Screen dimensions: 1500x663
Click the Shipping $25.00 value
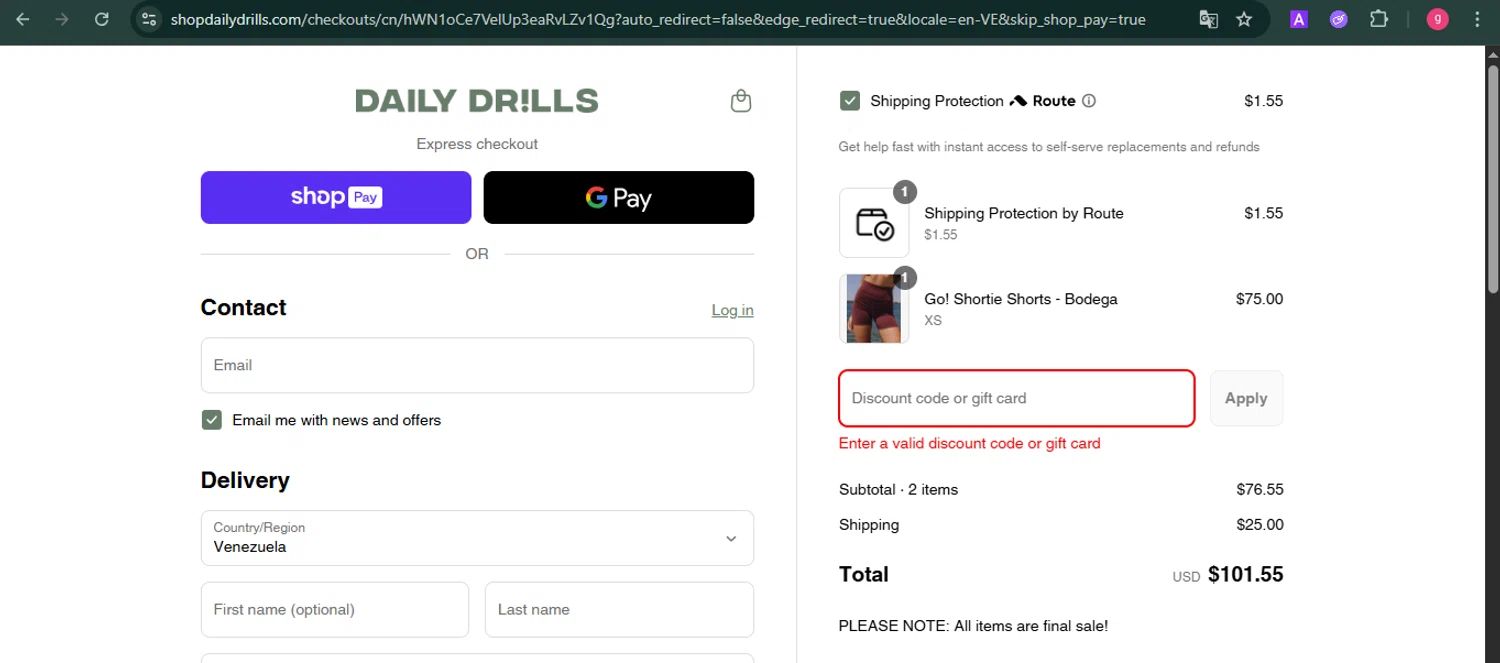pyautogui.click(x=1260, y=525)
